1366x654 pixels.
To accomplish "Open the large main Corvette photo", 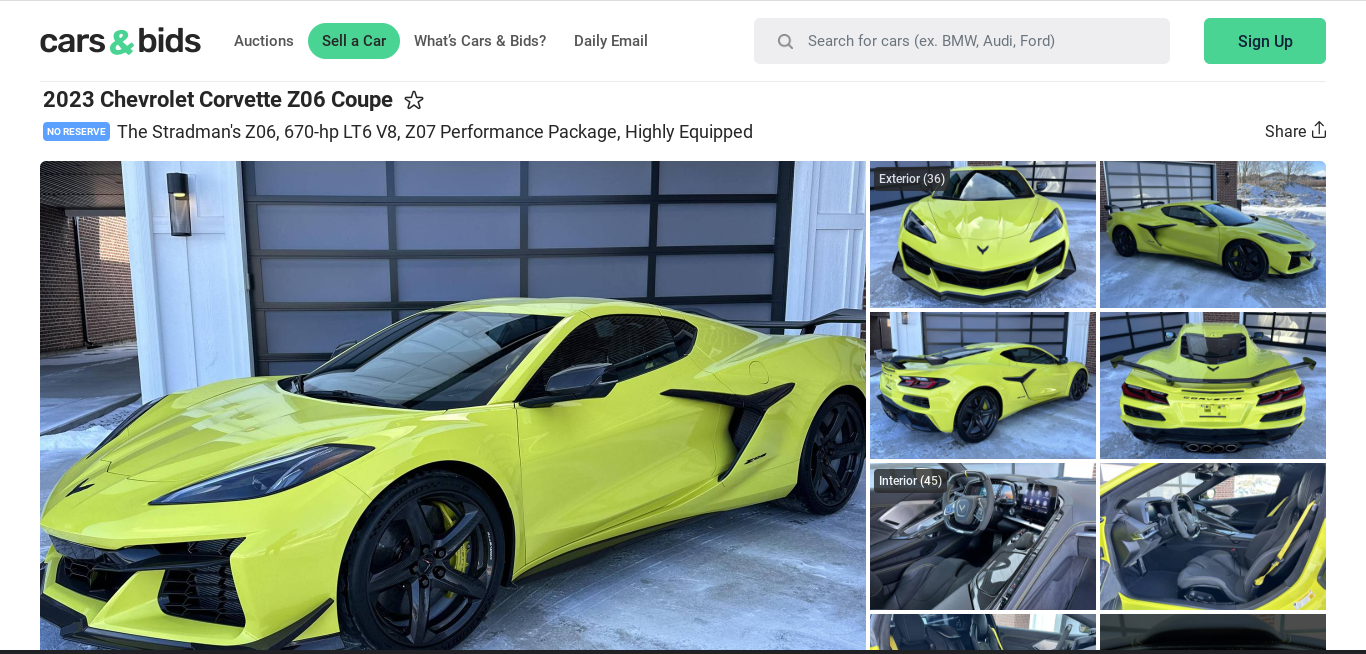I will [453, 405].
